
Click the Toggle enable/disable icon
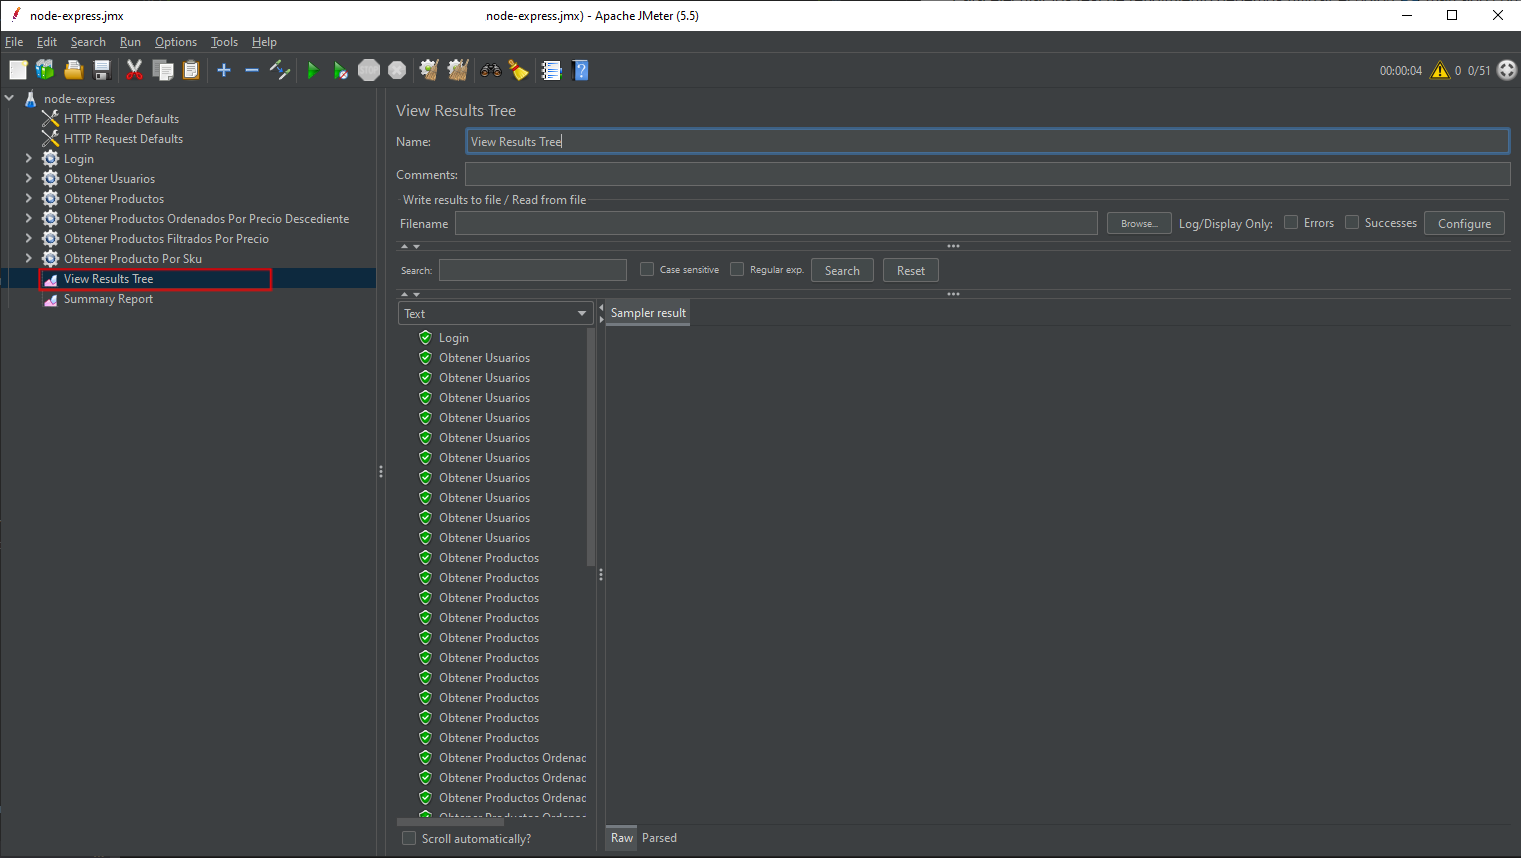pyautogui.click(x=280, y=70)
